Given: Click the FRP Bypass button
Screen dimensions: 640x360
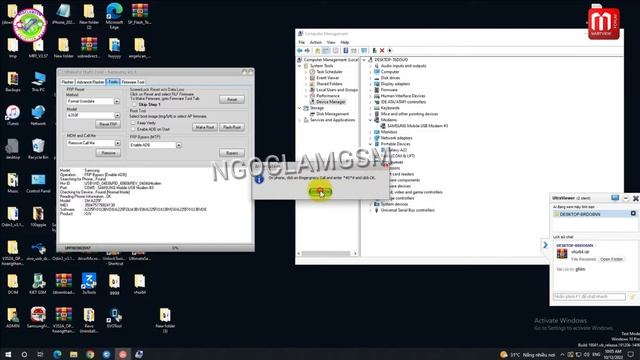Looking at the screenshot, I should [x=232, y=153].
